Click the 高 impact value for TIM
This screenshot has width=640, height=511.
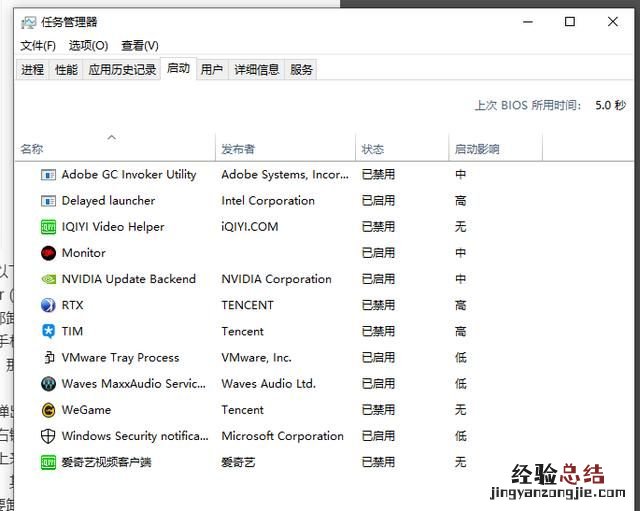pos(460,331)
